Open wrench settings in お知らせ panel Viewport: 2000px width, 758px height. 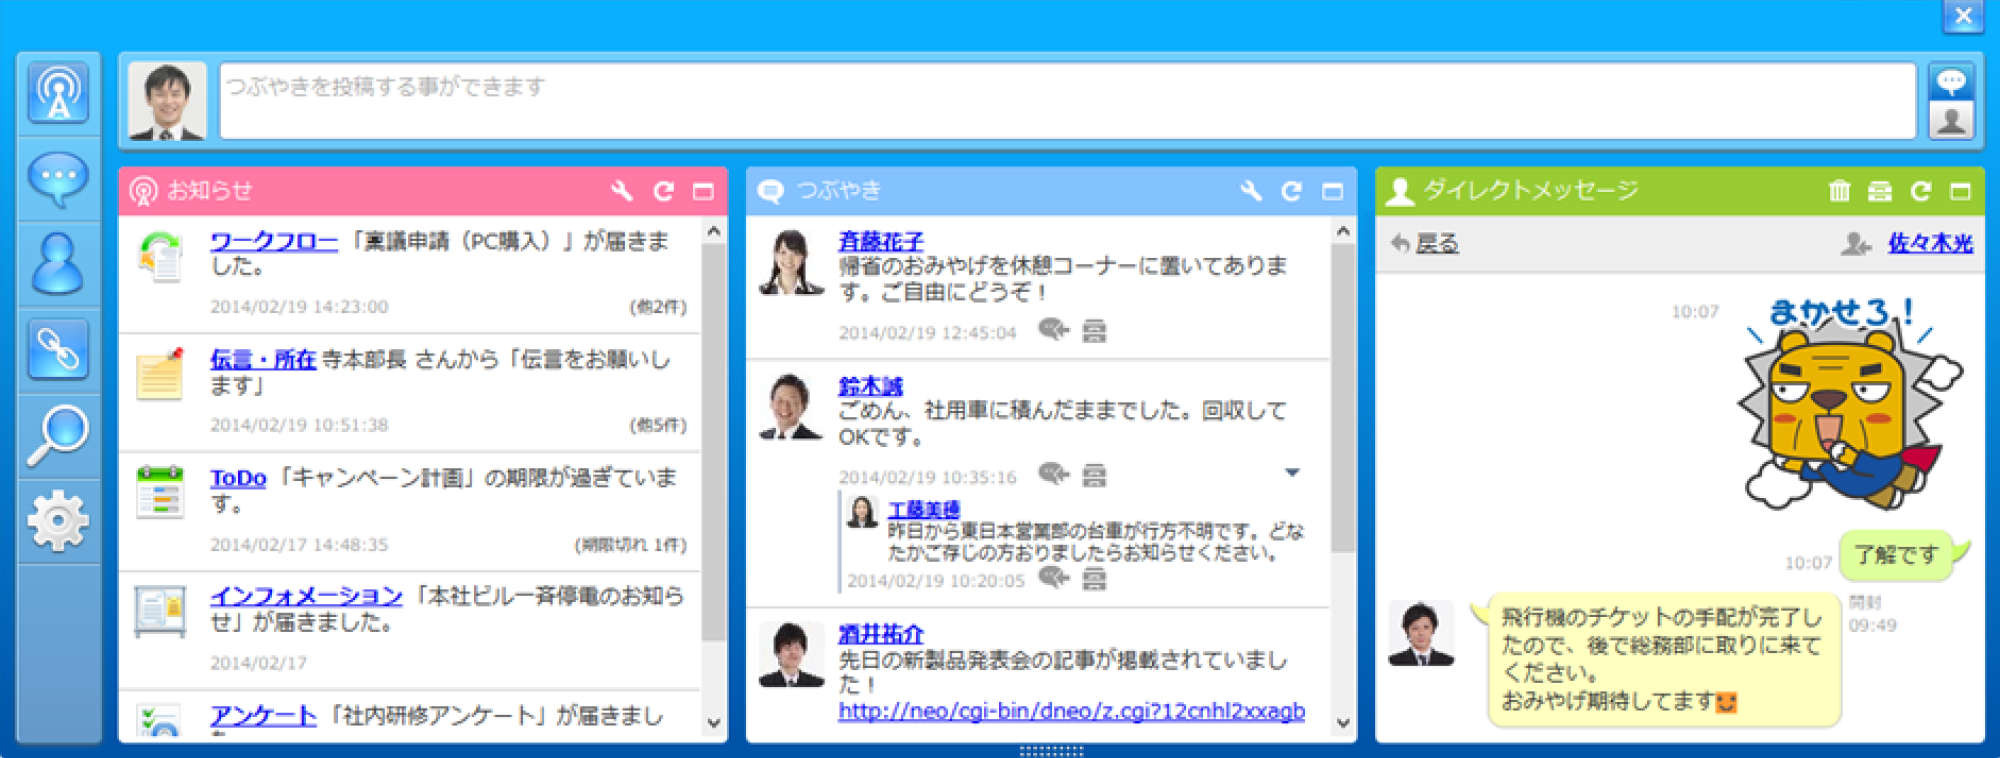(621, 191)
